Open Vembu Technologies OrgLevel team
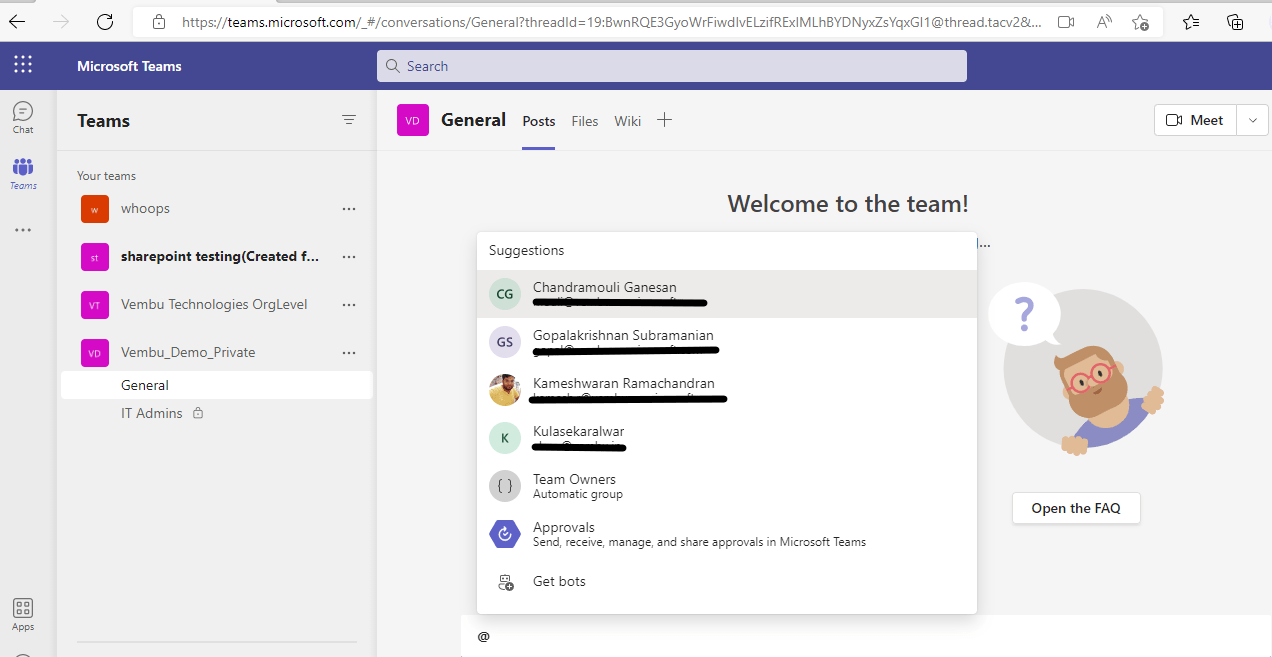The width and height of the screenshot is (1272, 657). point(214,305)
